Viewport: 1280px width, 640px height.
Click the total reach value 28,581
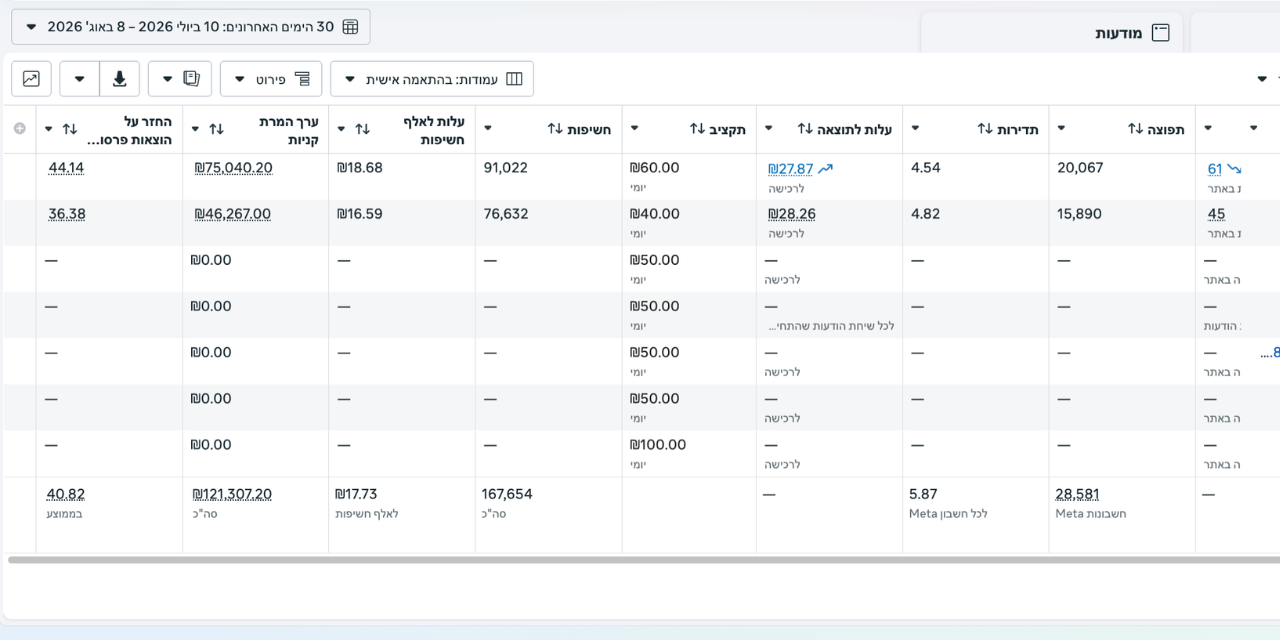pos(1077,494)
